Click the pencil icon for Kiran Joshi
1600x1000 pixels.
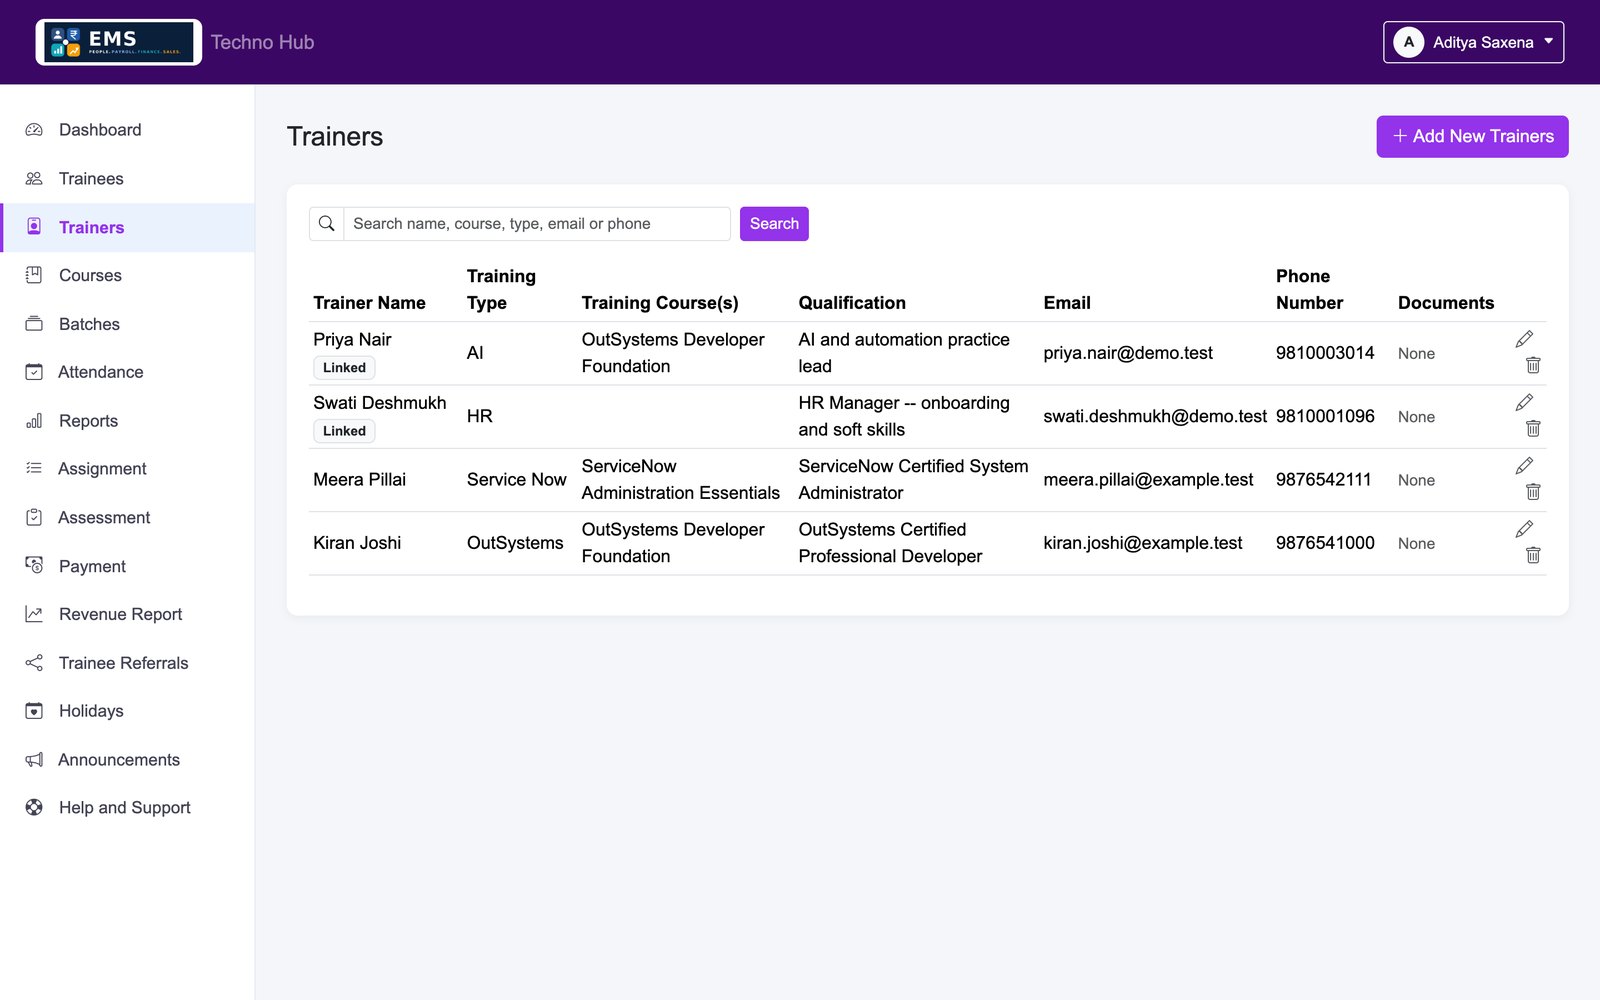1524,529
